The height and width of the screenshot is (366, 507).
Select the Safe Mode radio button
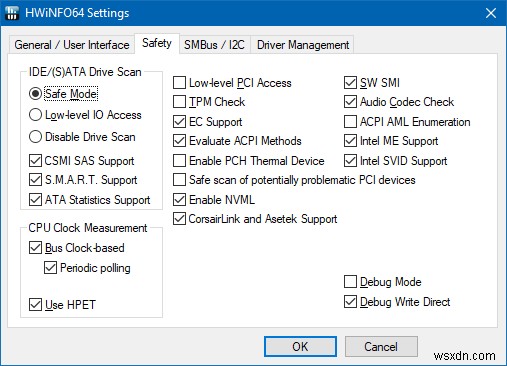click(35, 94)
